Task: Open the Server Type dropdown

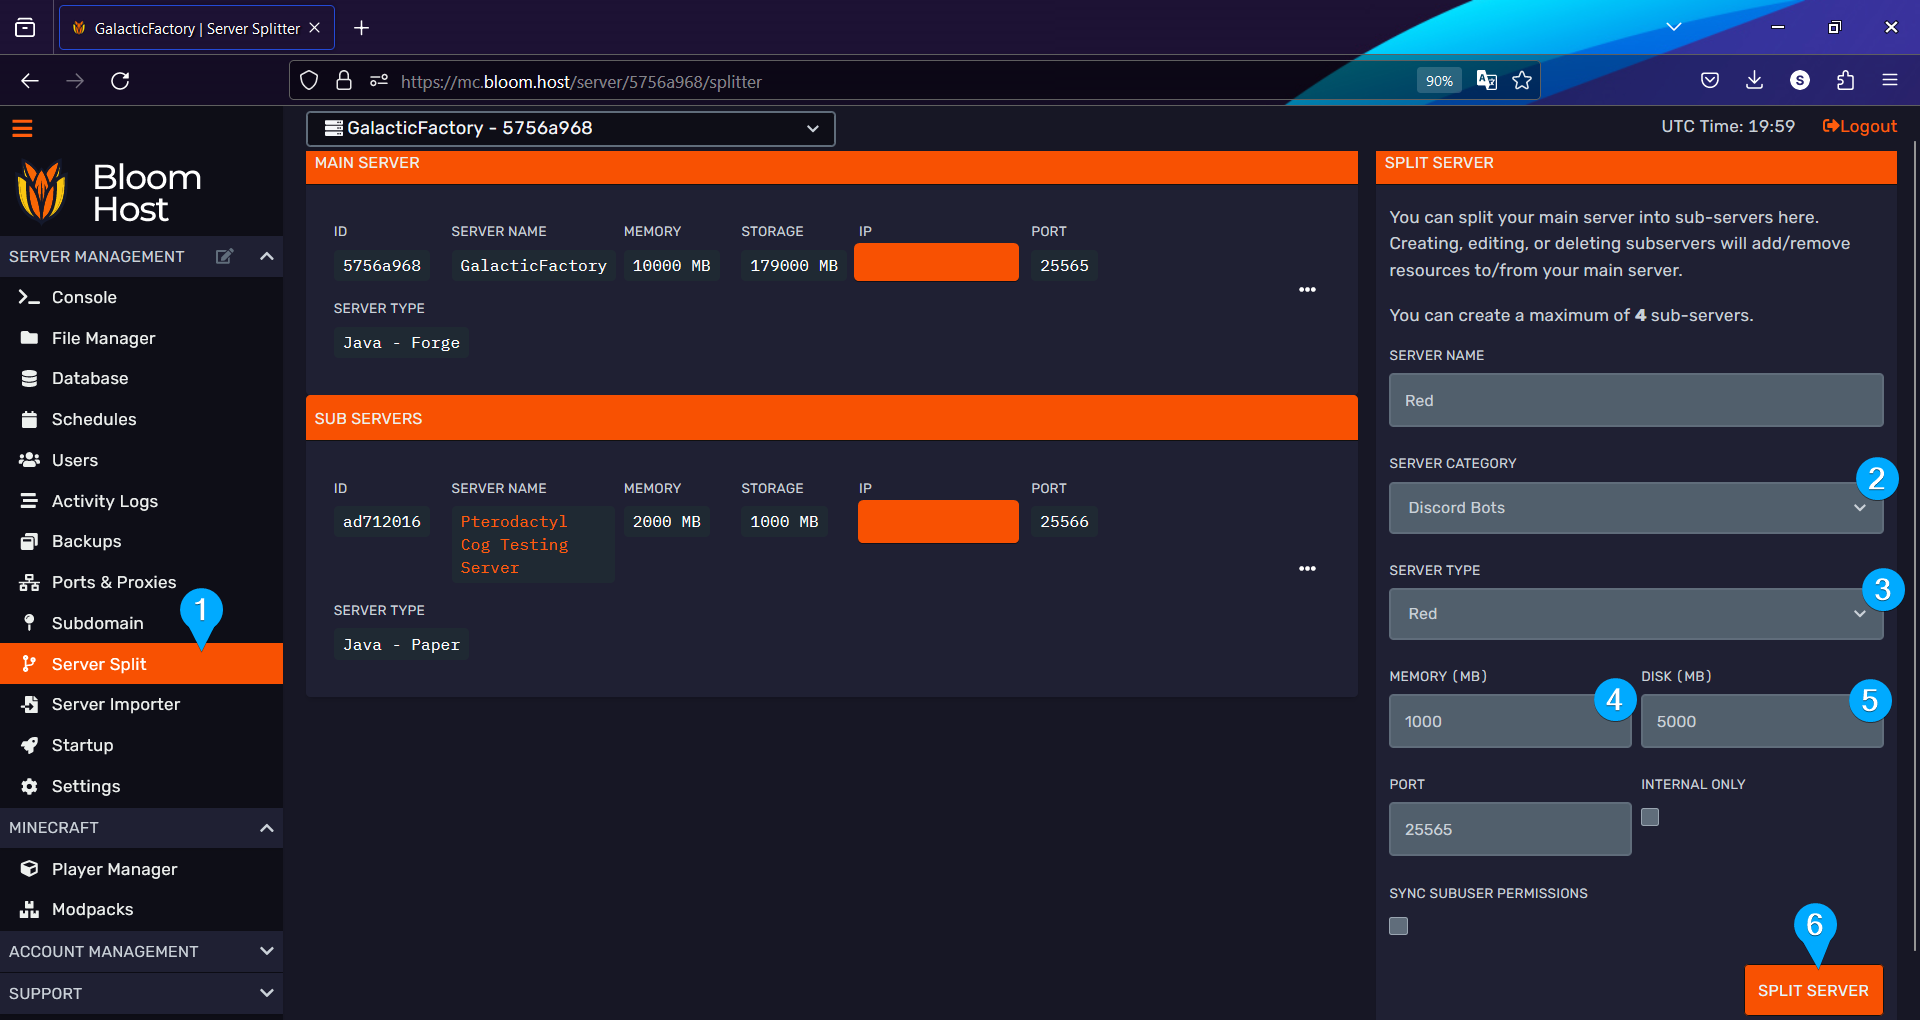Action: coord(1635,614)
